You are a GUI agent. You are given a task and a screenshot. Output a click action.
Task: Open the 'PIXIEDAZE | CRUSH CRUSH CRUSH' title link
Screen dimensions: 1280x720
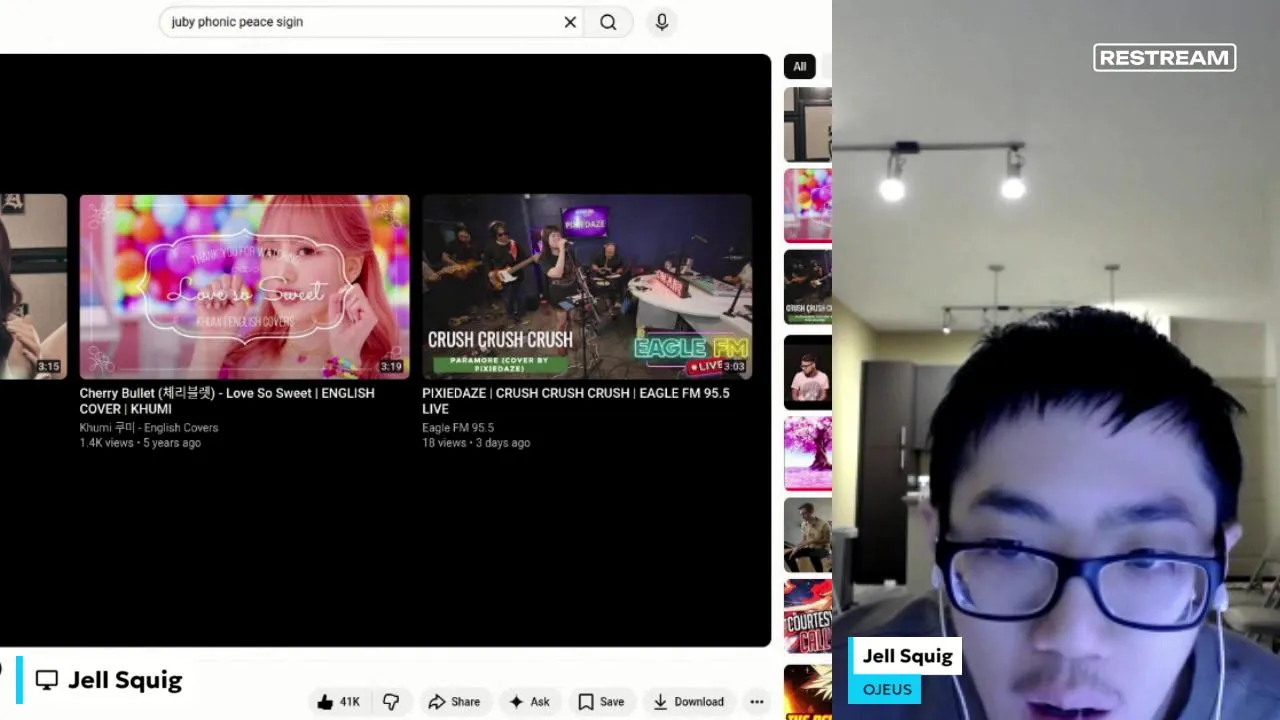click(x=576, y=401)
